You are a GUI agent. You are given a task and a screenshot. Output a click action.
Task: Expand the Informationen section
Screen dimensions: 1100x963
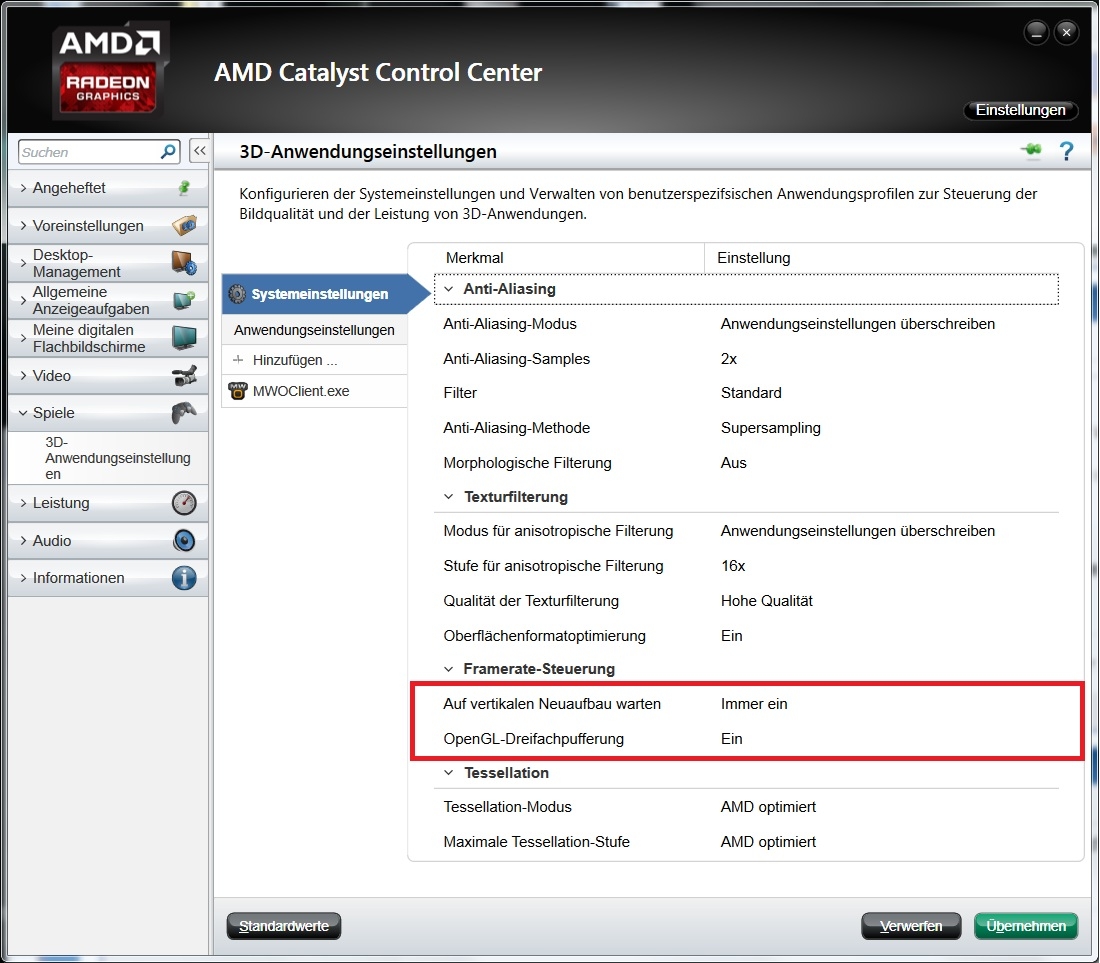pyautogui.click(x=23, y=578)
